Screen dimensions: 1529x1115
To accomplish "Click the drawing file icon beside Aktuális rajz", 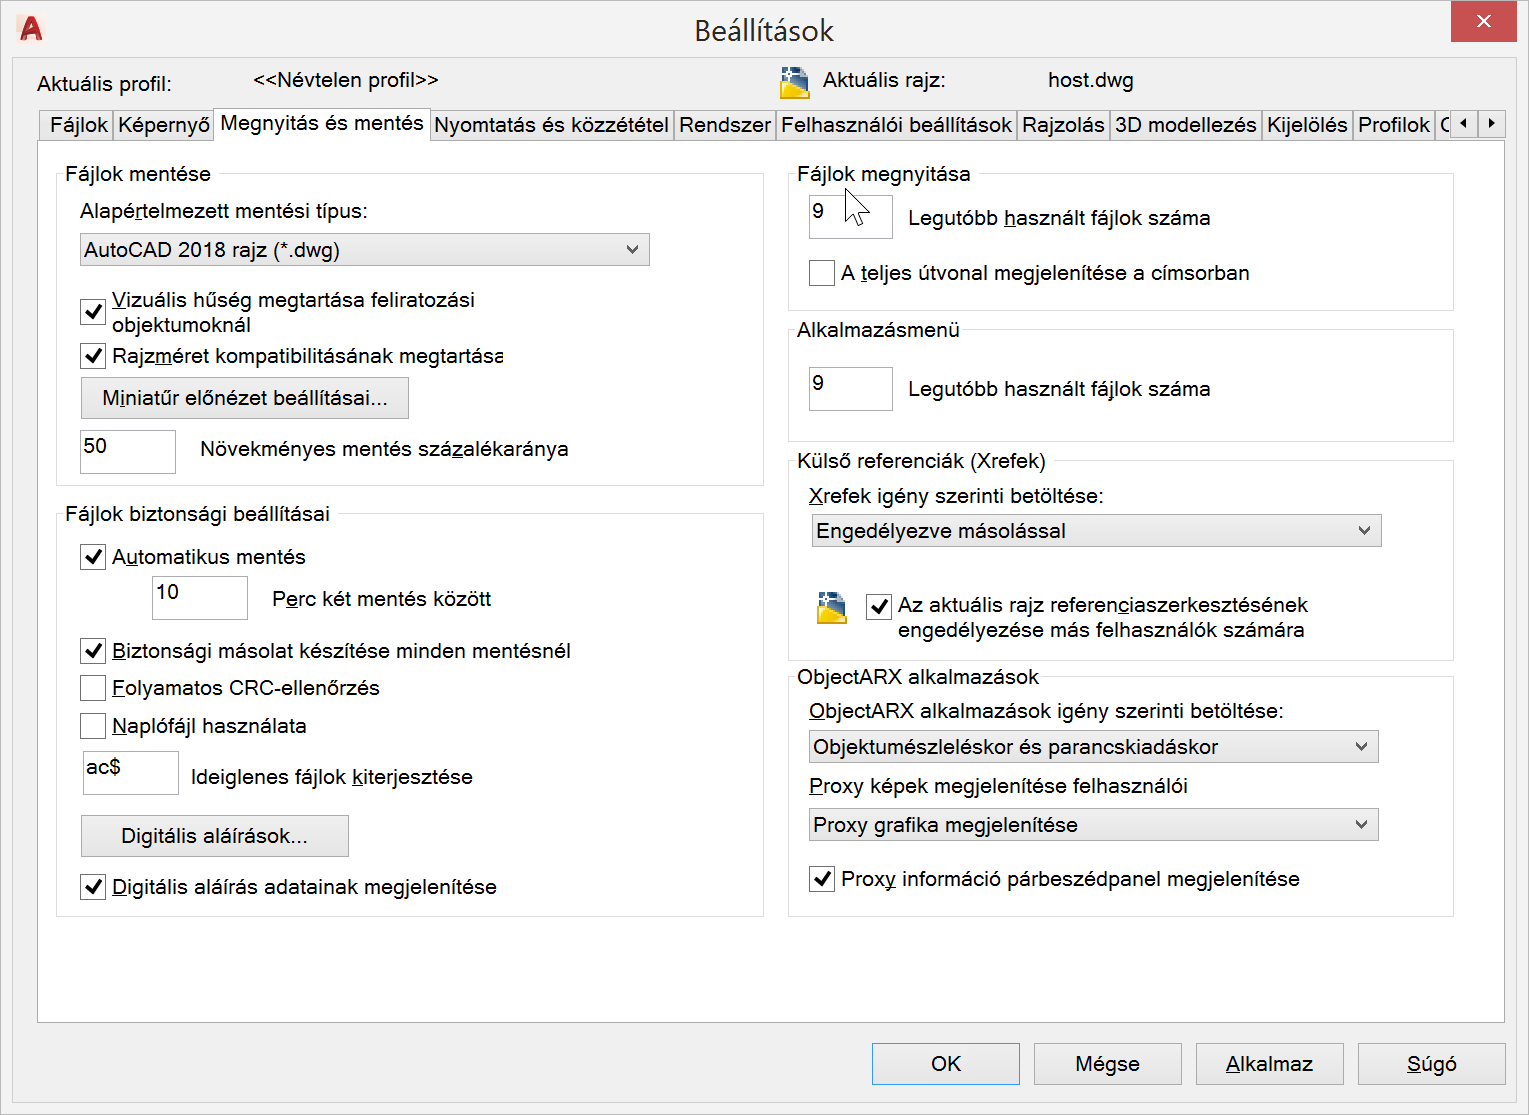I will click(x=794, y=82).
